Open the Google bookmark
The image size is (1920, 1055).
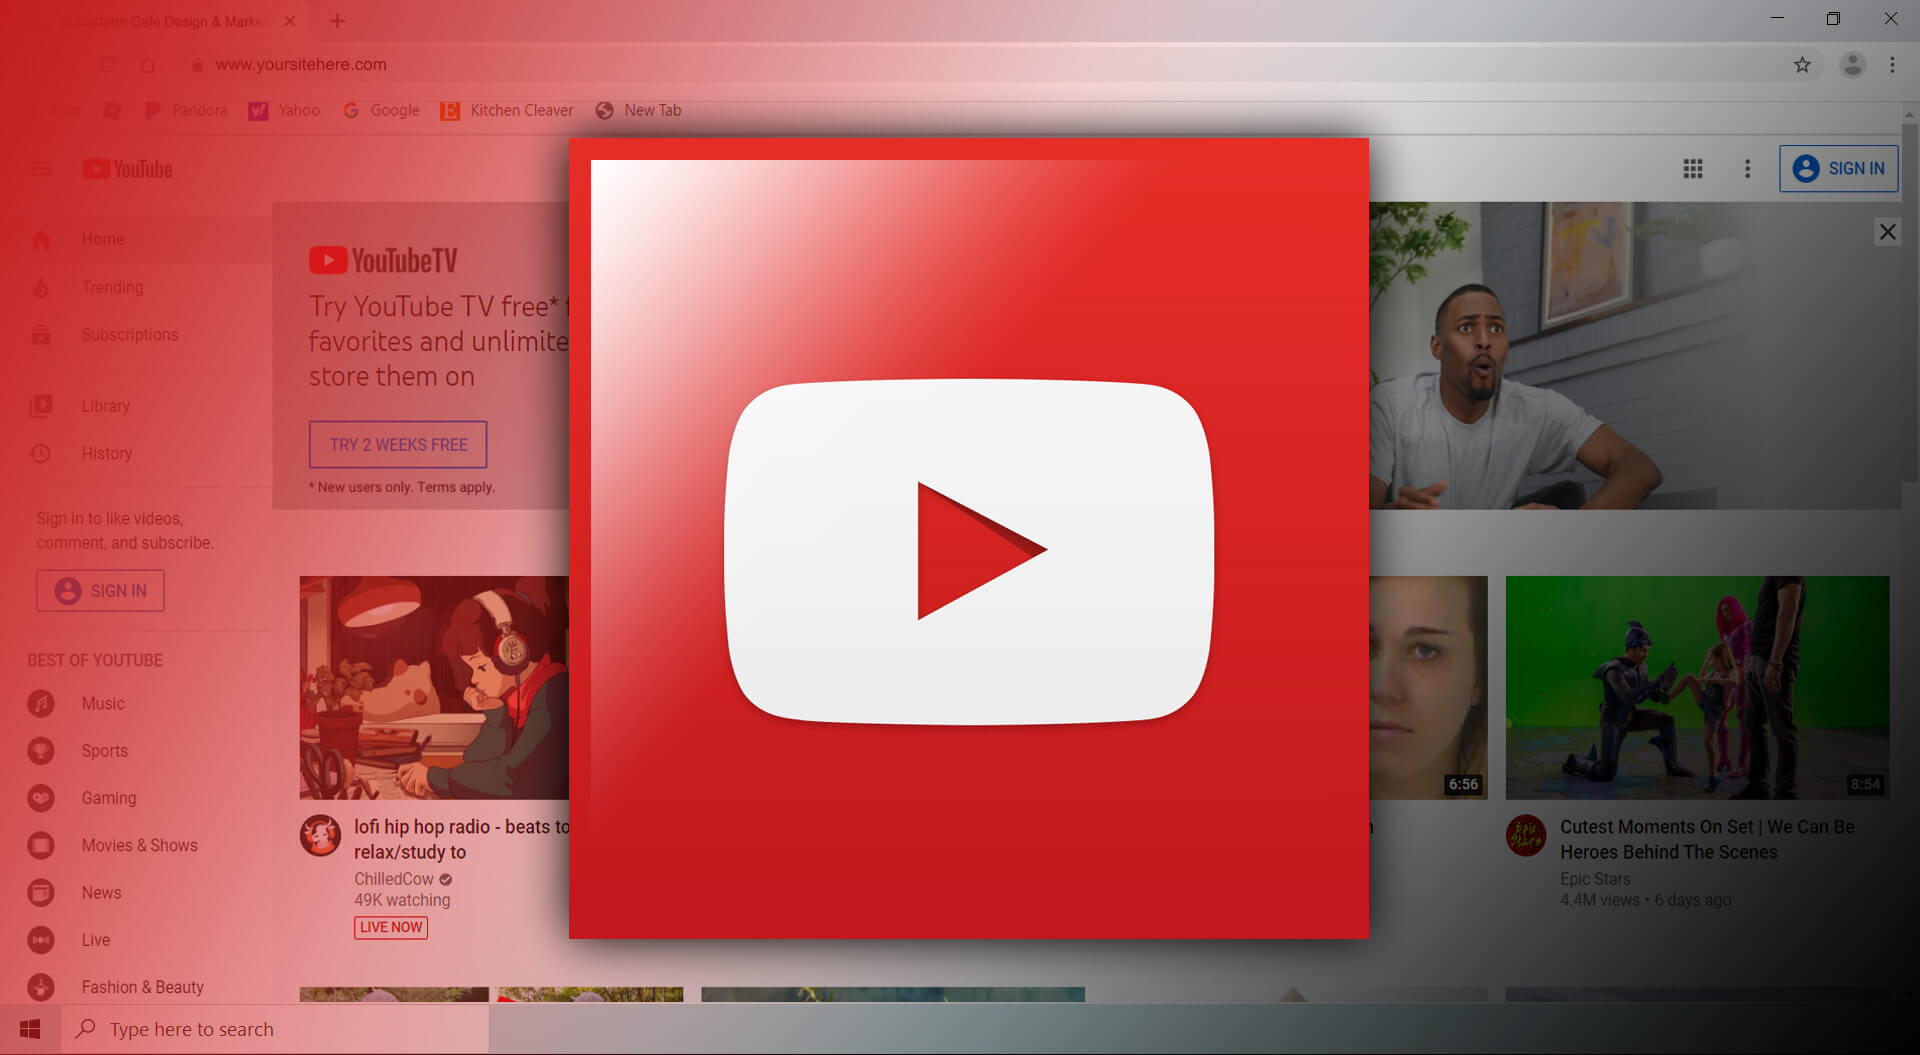click(x=381, y=110)
